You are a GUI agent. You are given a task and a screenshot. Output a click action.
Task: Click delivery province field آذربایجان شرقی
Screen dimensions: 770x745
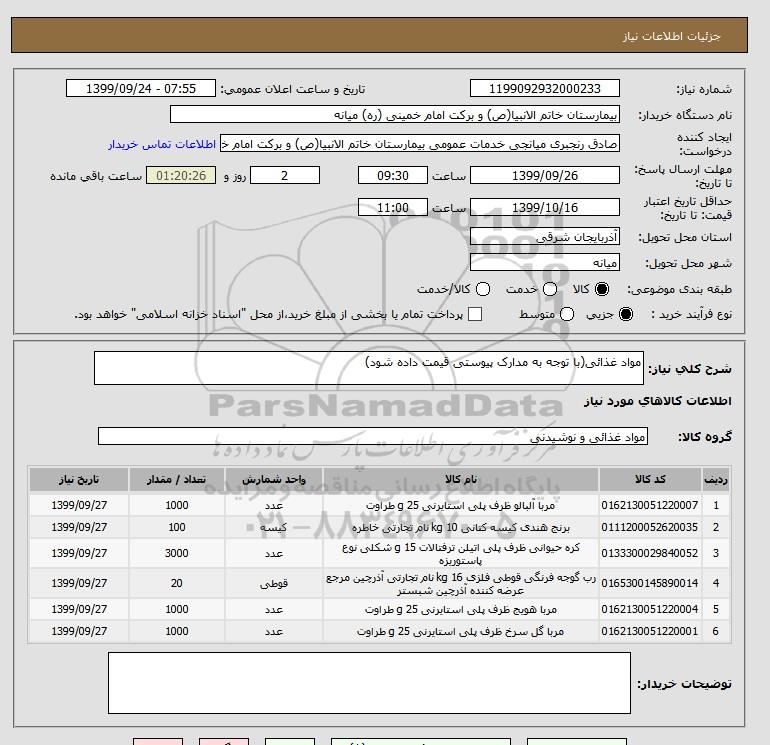545,237
